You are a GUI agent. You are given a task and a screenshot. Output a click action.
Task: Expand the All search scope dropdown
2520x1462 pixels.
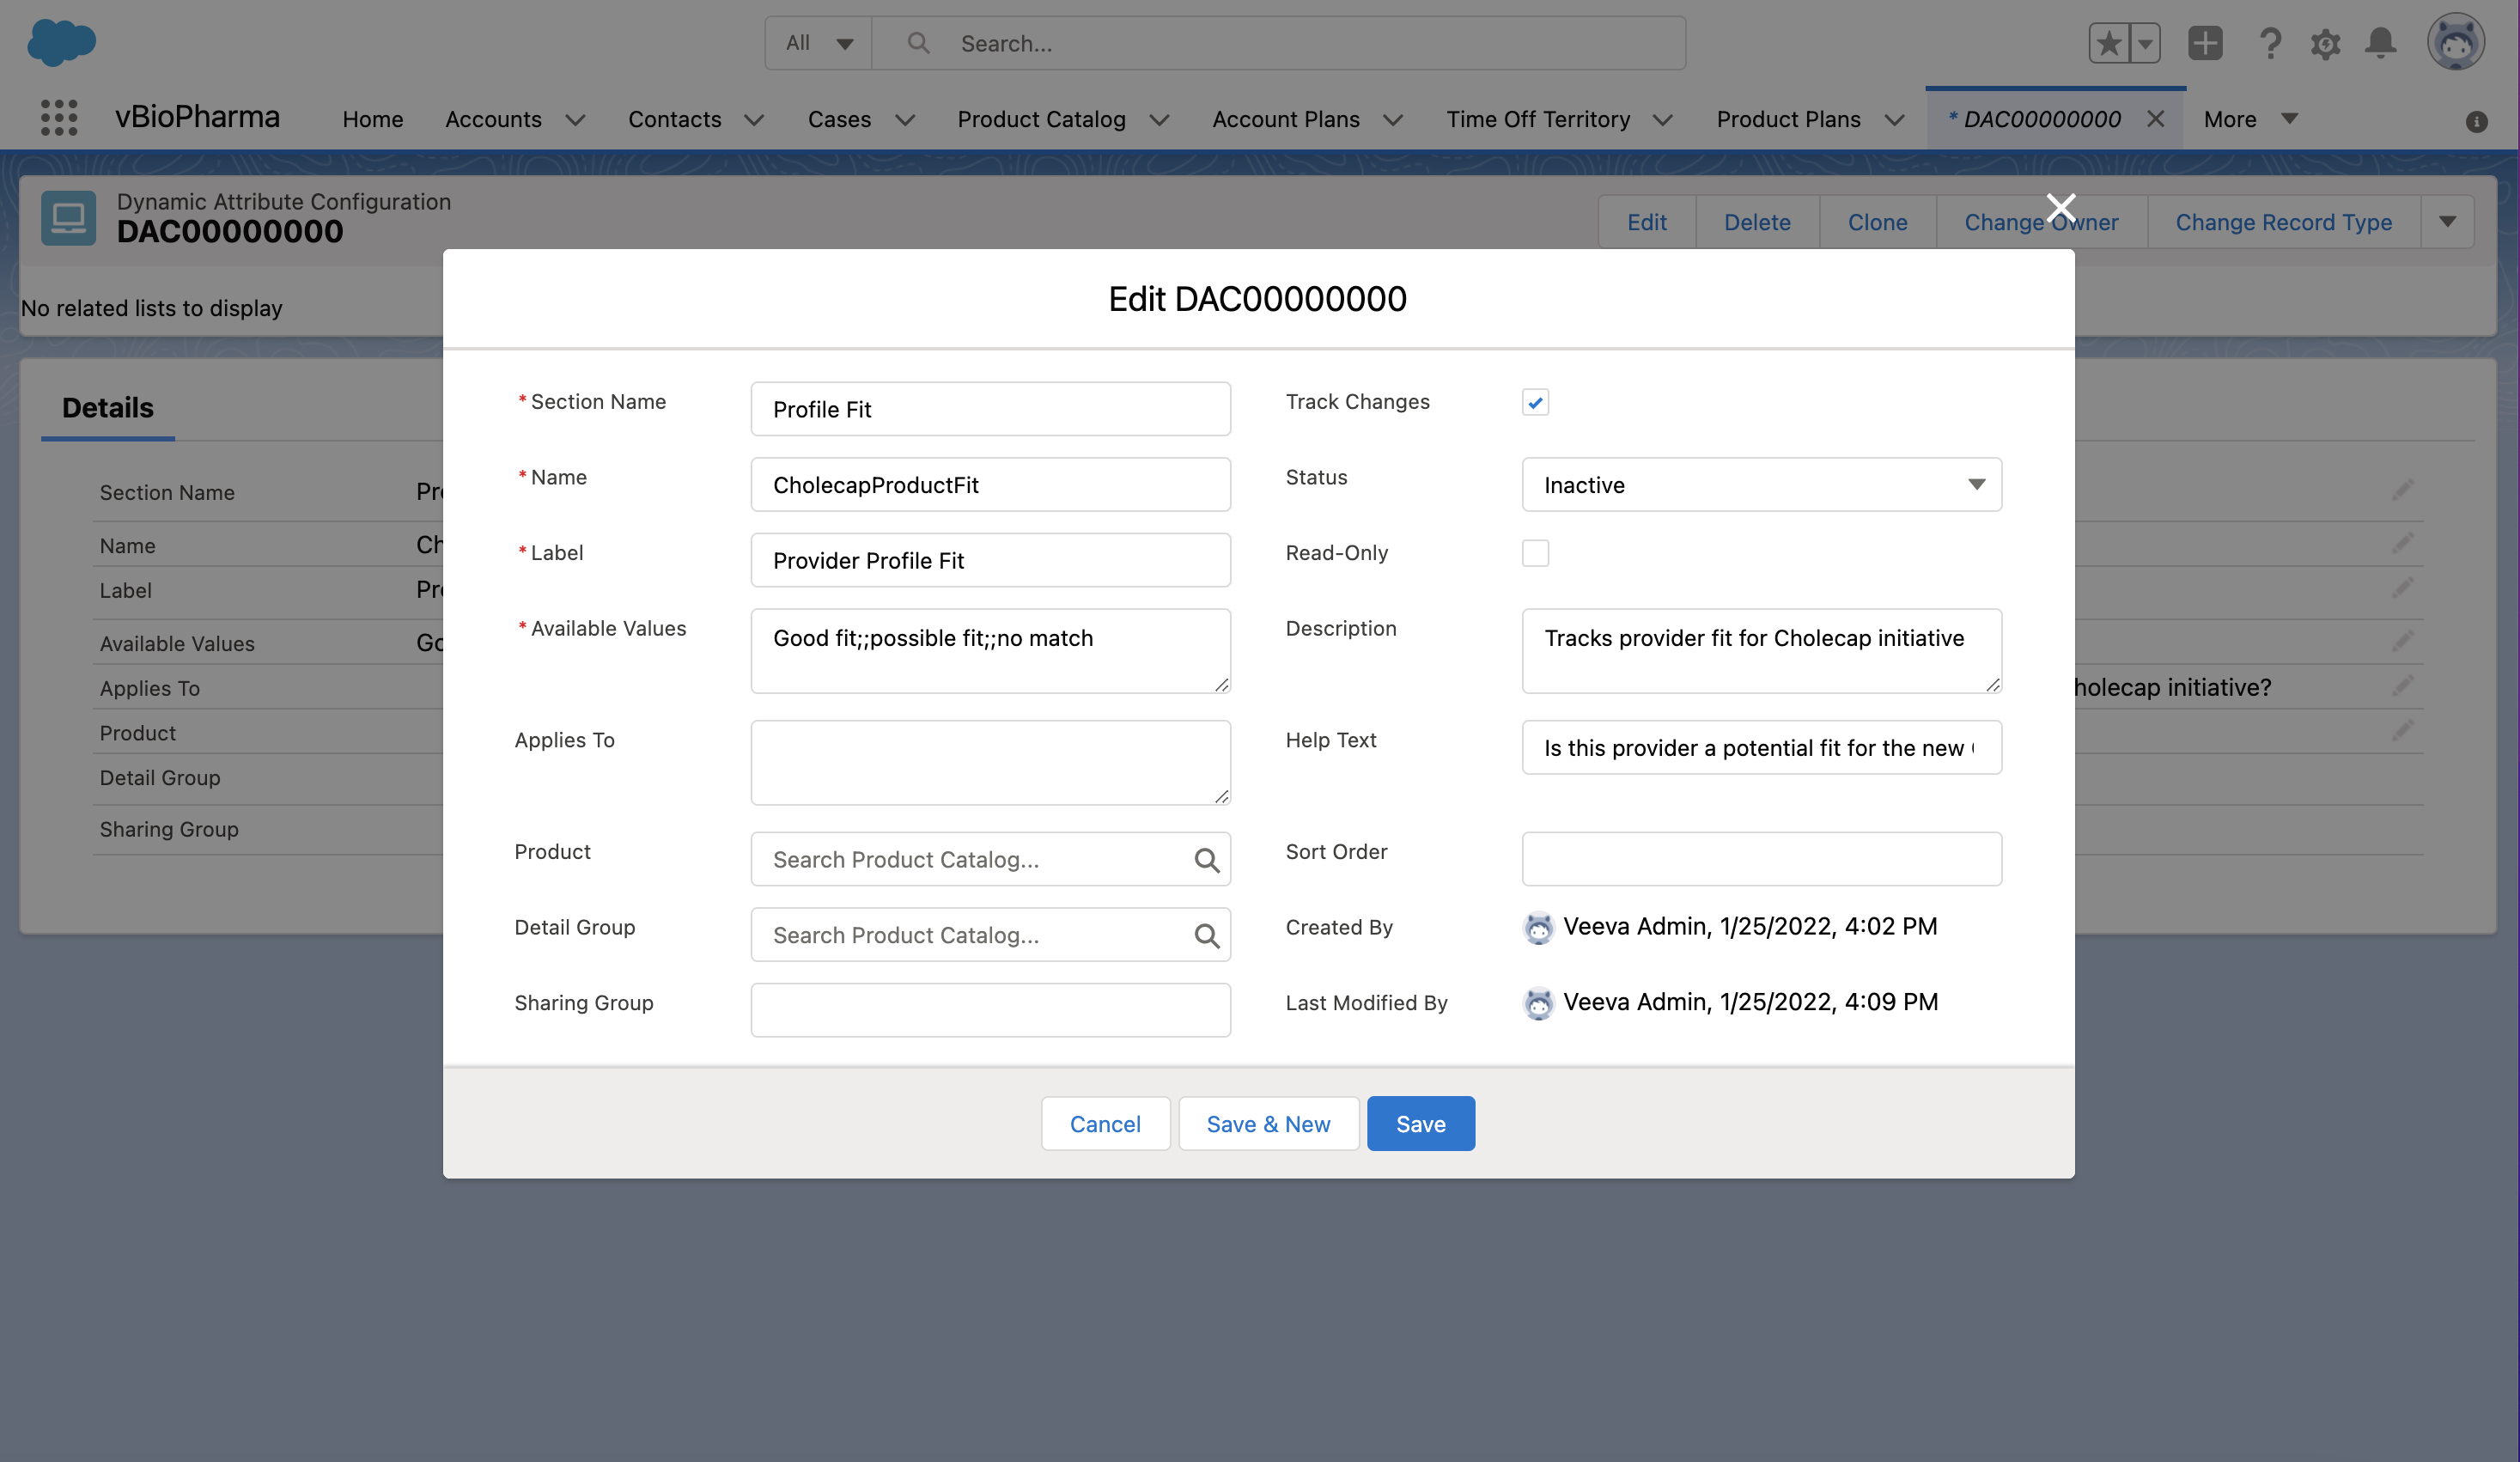click(818, 43)
